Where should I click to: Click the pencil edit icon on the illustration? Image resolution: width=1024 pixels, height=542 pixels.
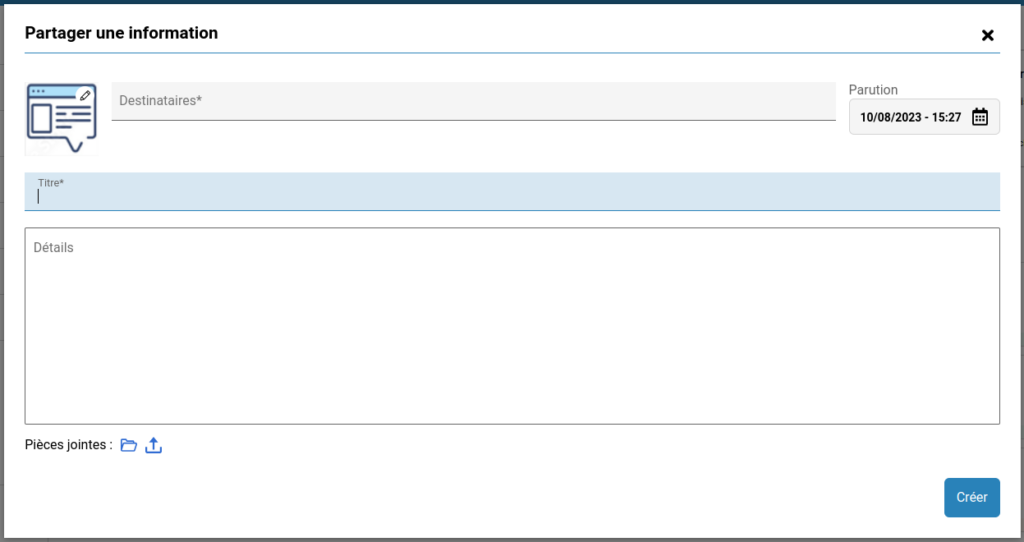tap(86, 95)
